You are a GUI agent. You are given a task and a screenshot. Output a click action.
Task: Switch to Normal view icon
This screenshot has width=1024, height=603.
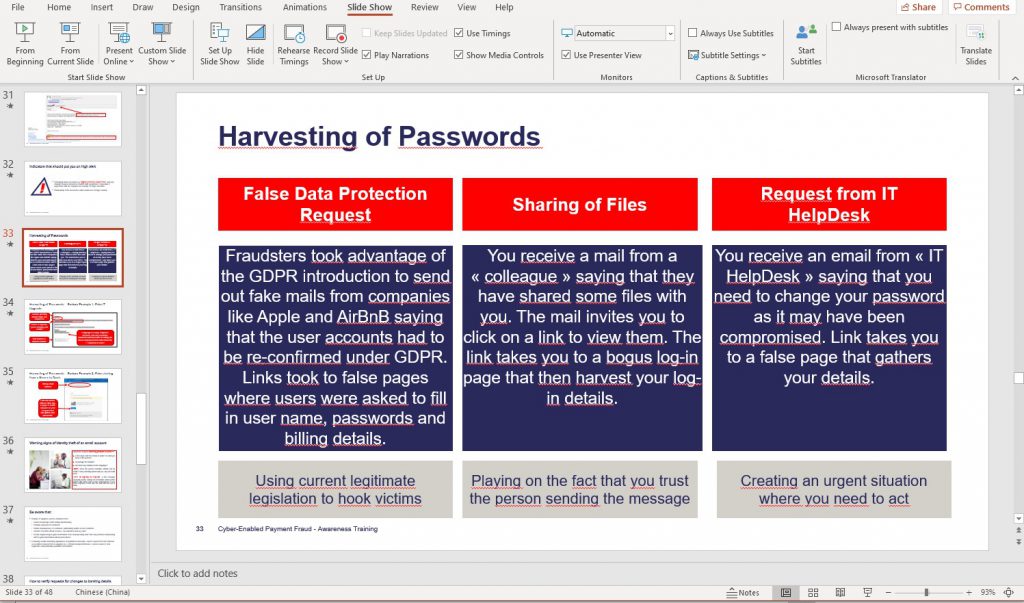(786, 593)
